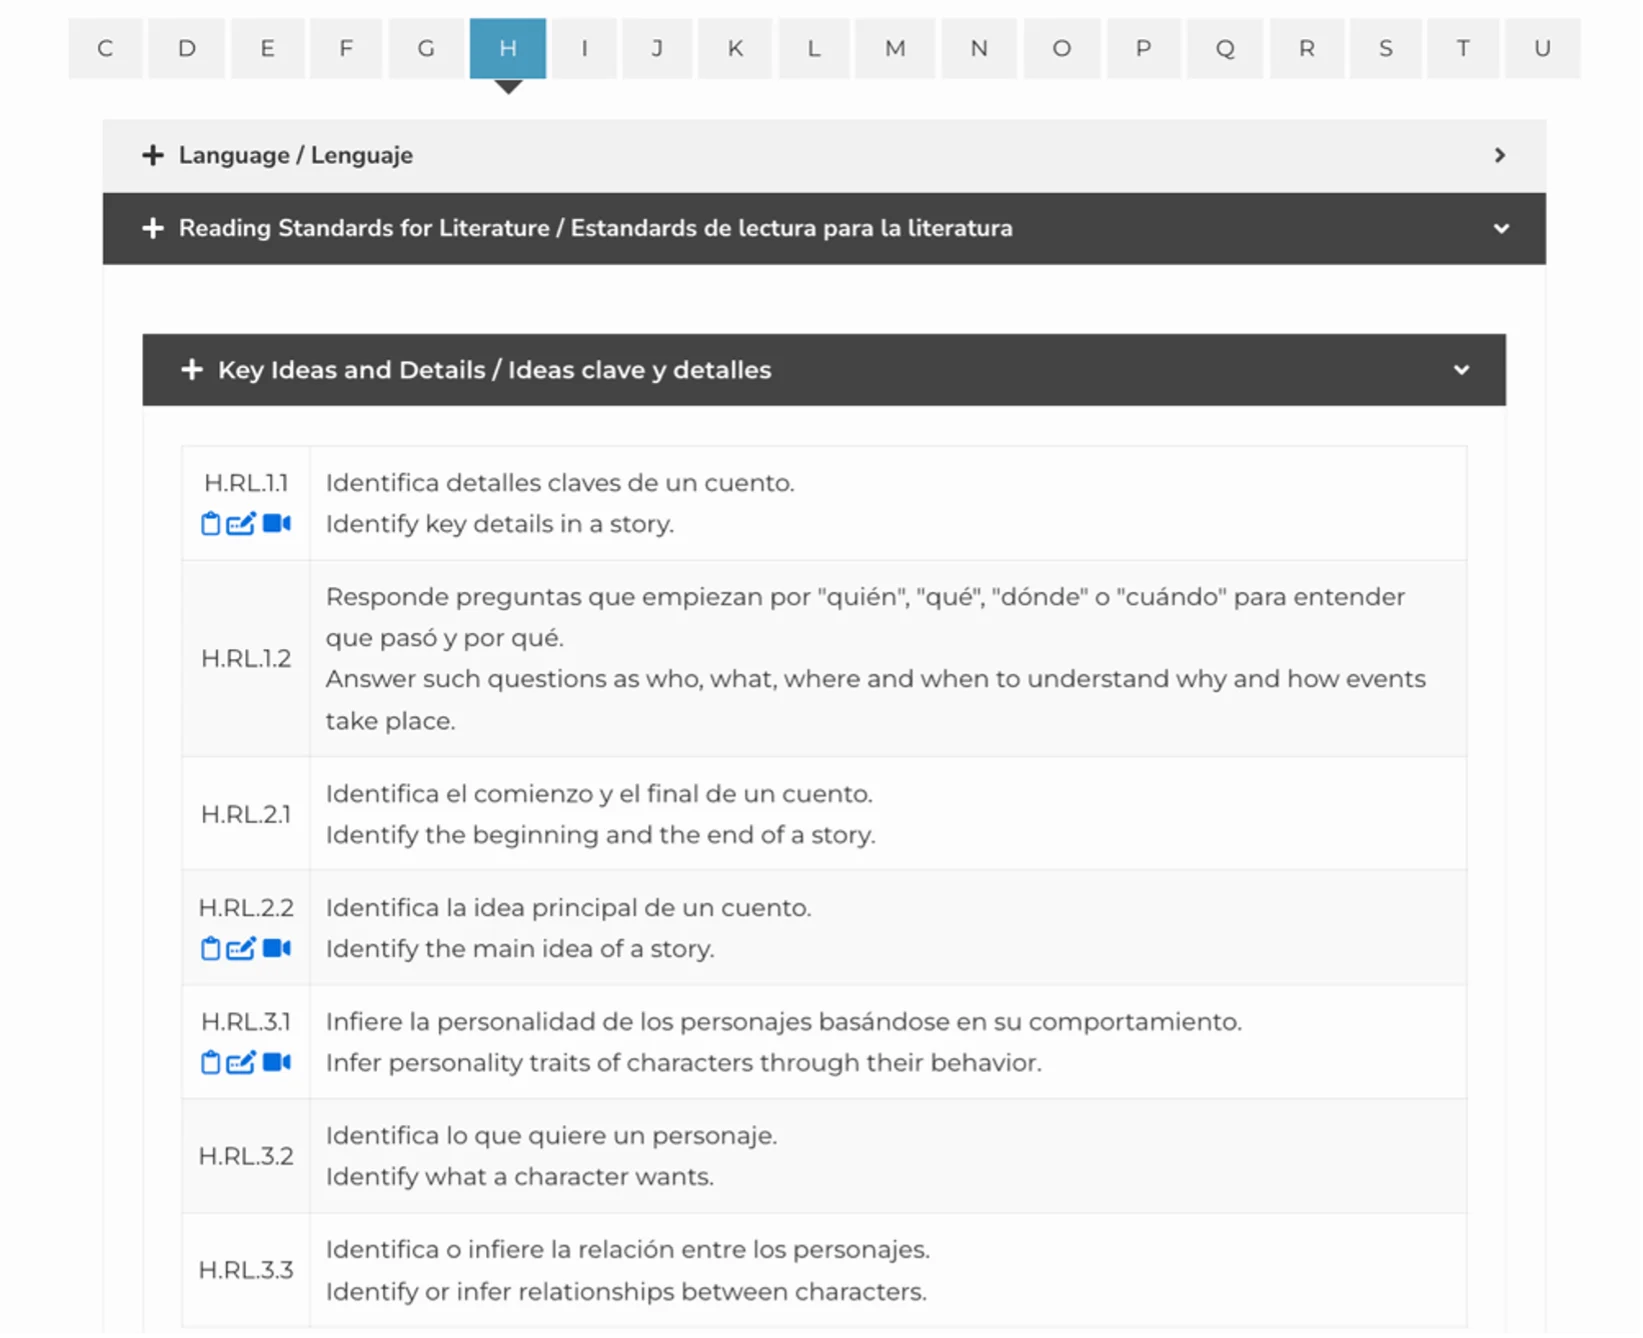This screenshot has width=1643, height=1338.
Task: Collapse Key Ideas and Details chevron
Action: (x=1462, y=370)
